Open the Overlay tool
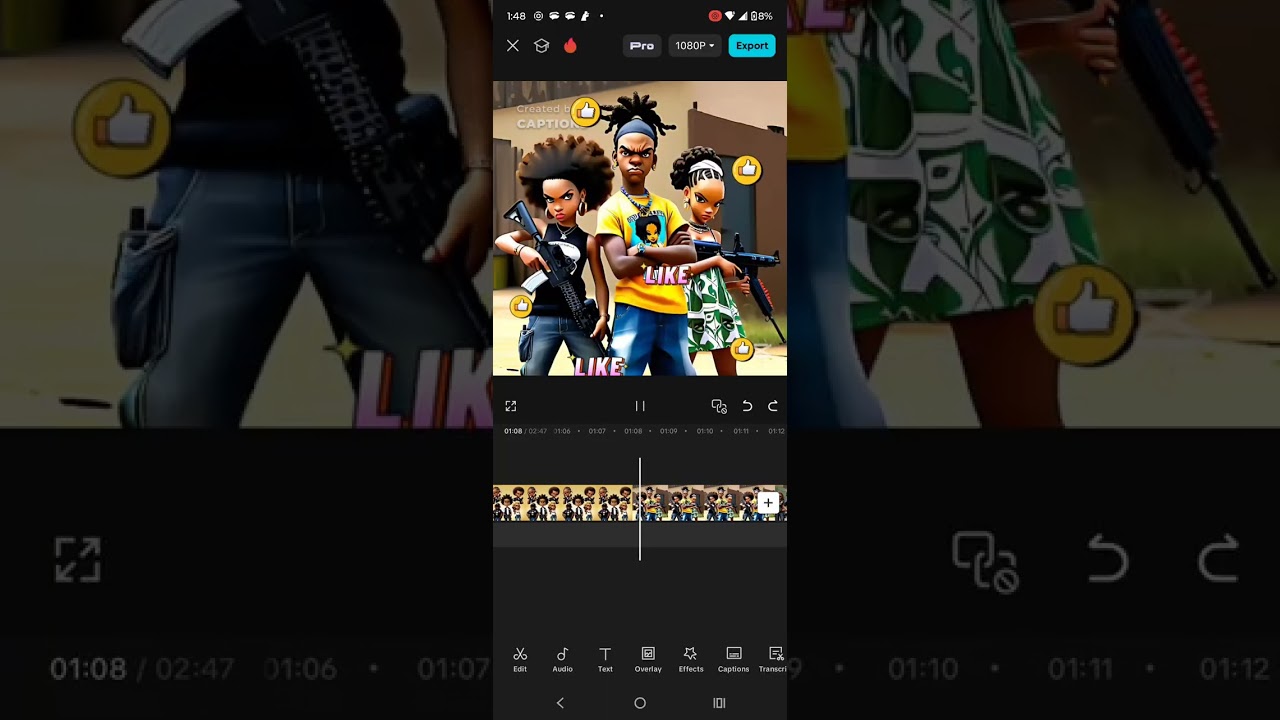Image resolution: width=1280 pixels, height=720 pixels. (648, 659)
